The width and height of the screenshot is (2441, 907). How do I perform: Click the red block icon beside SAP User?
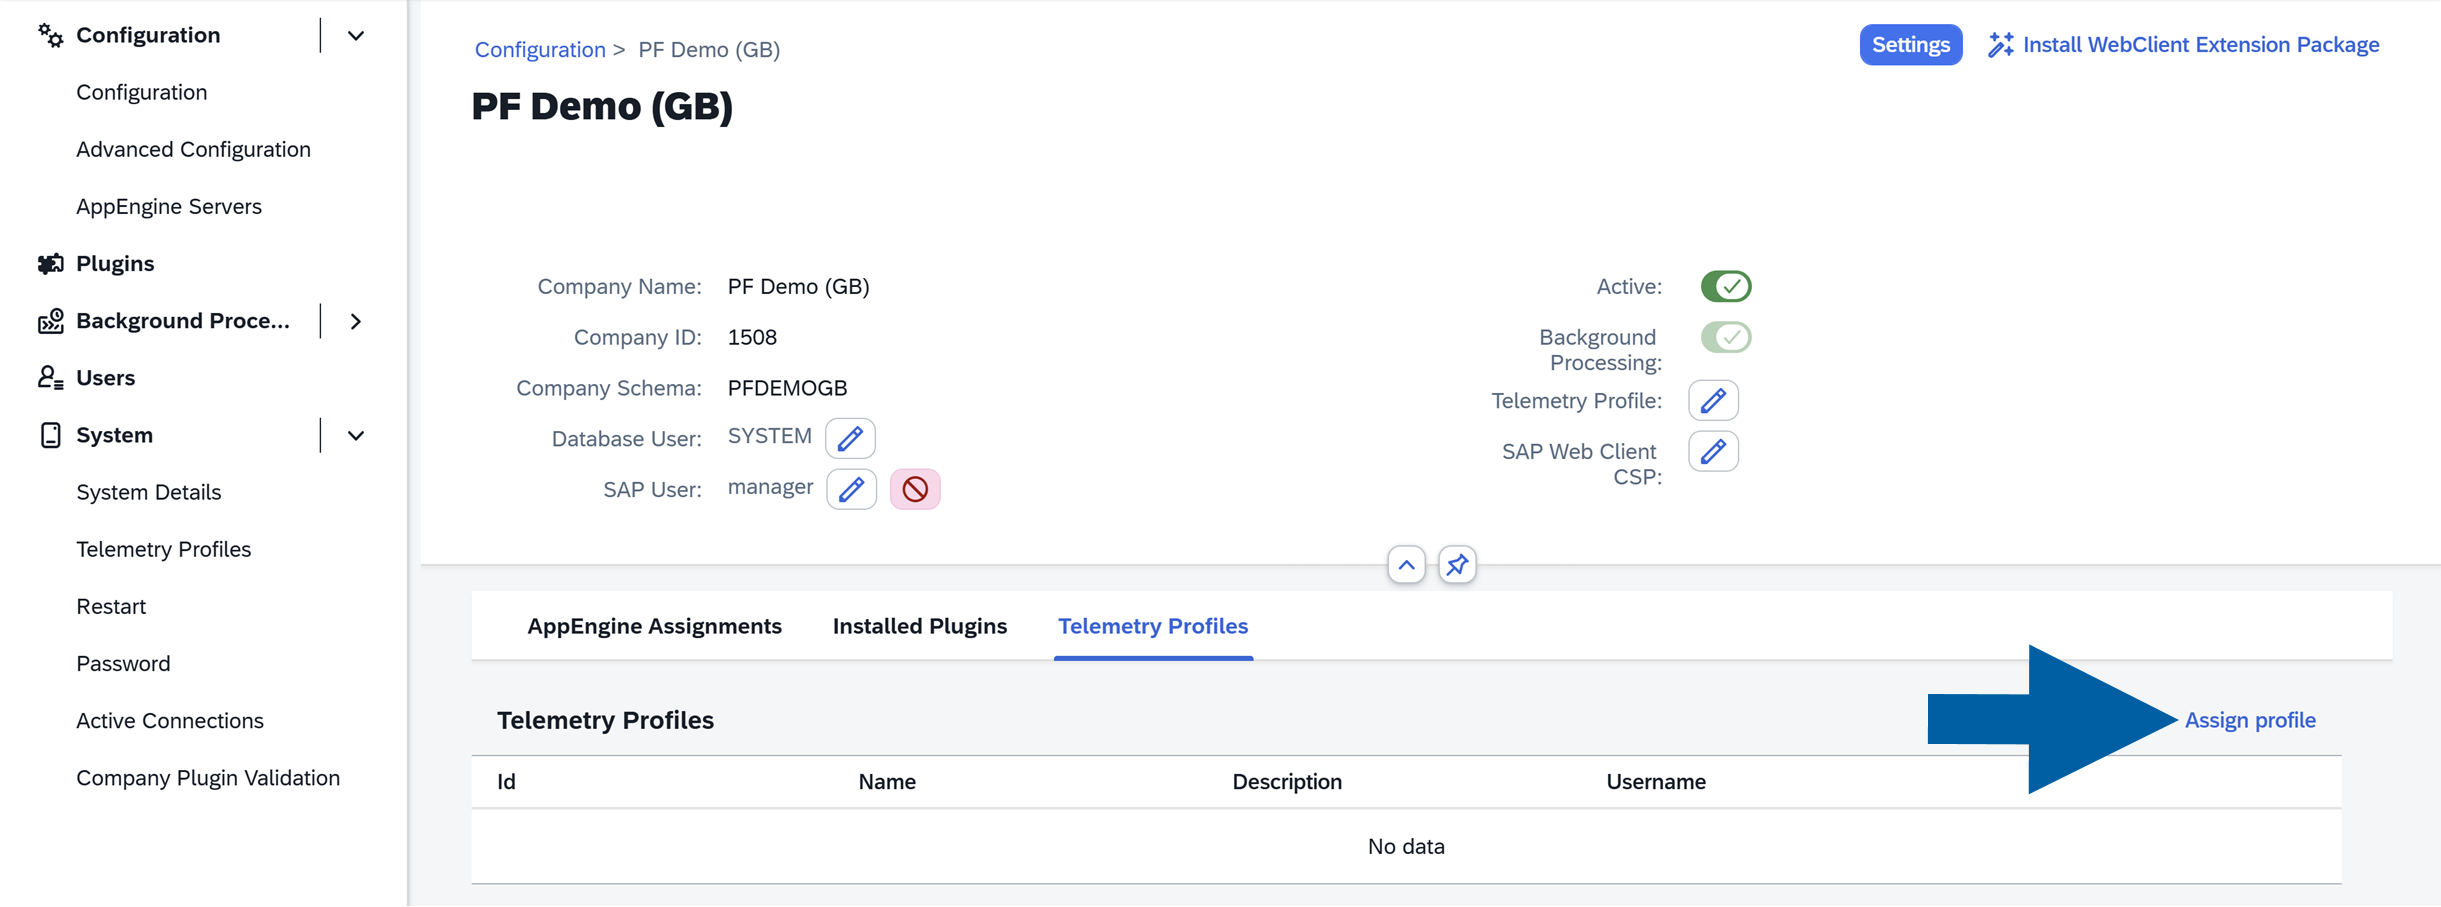tap(915, 489)
